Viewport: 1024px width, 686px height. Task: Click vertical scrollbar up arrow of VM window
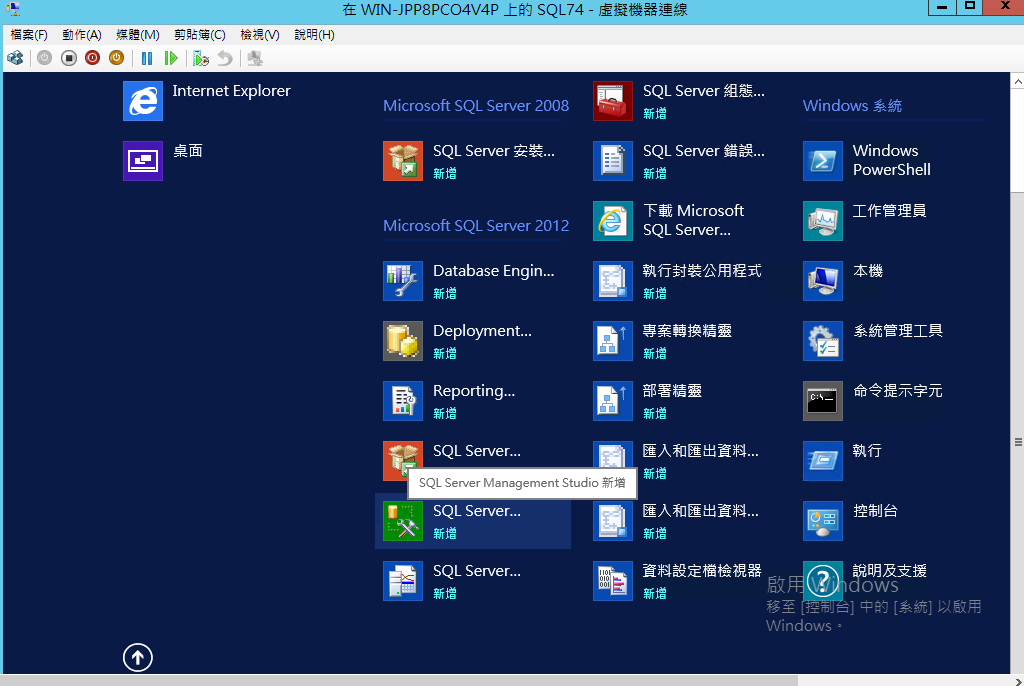1017,81
